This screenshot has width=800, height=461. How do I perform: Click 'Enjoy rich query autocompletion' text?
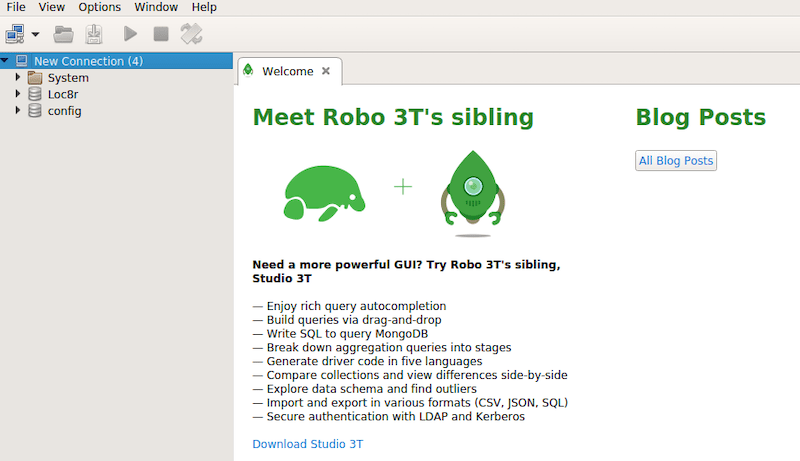pos(356,306)
